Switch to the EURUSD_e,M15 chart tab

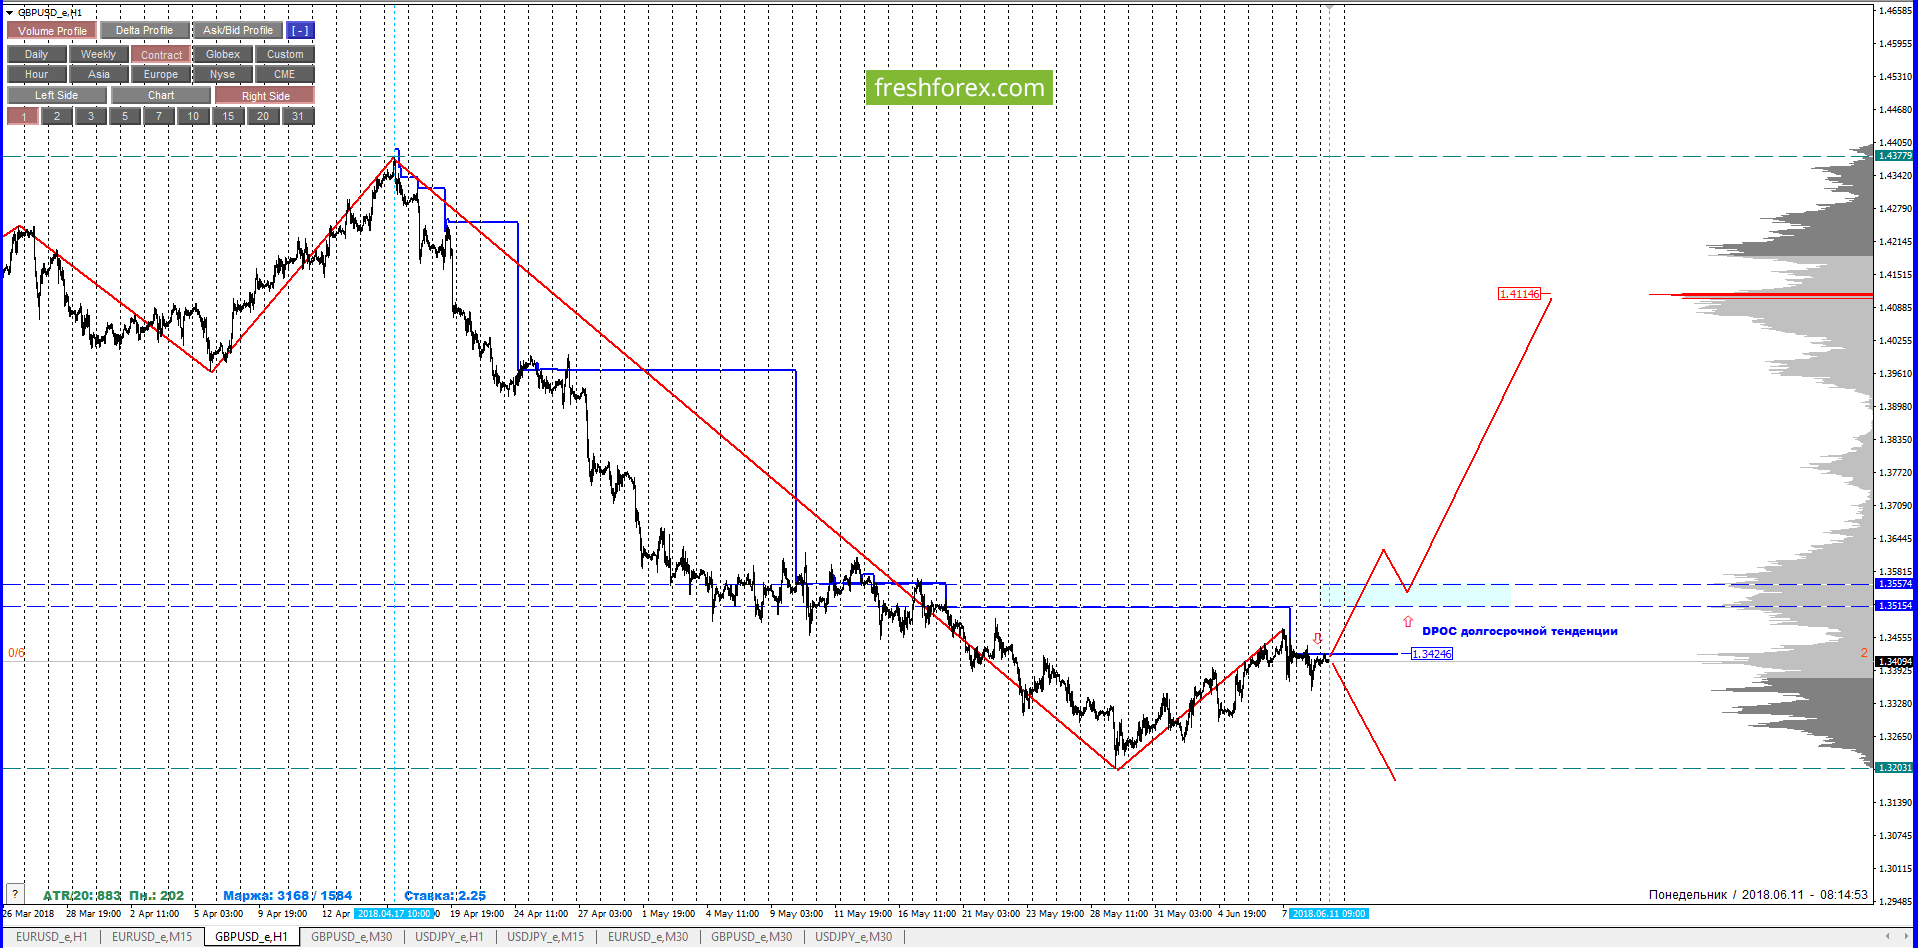pos(152,937)
